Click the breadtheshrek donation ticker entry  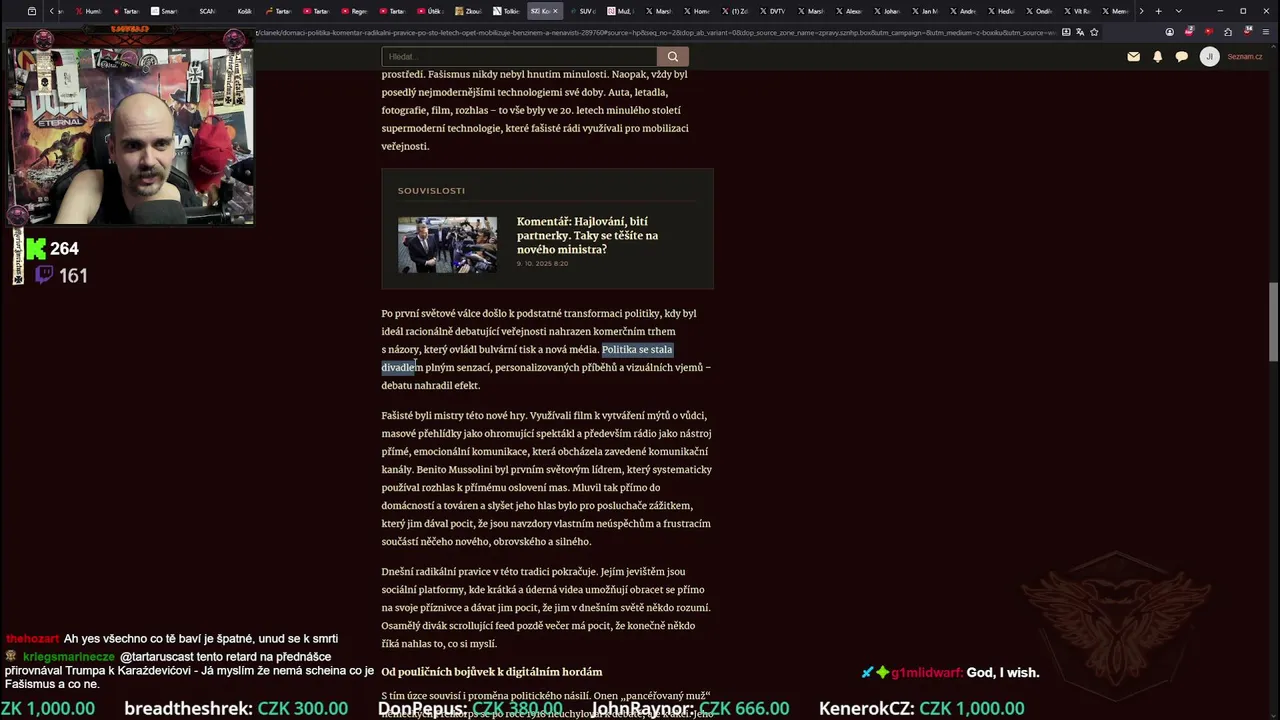pyautogui.click(x=236, y=708)
